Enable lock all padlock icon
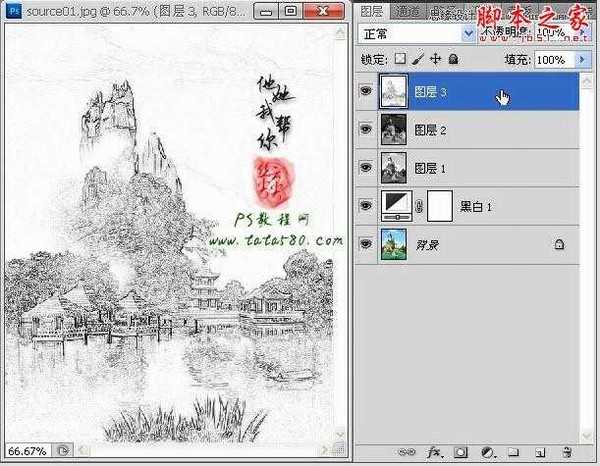This screenshot has height=466, width=600. coord(453,59)
